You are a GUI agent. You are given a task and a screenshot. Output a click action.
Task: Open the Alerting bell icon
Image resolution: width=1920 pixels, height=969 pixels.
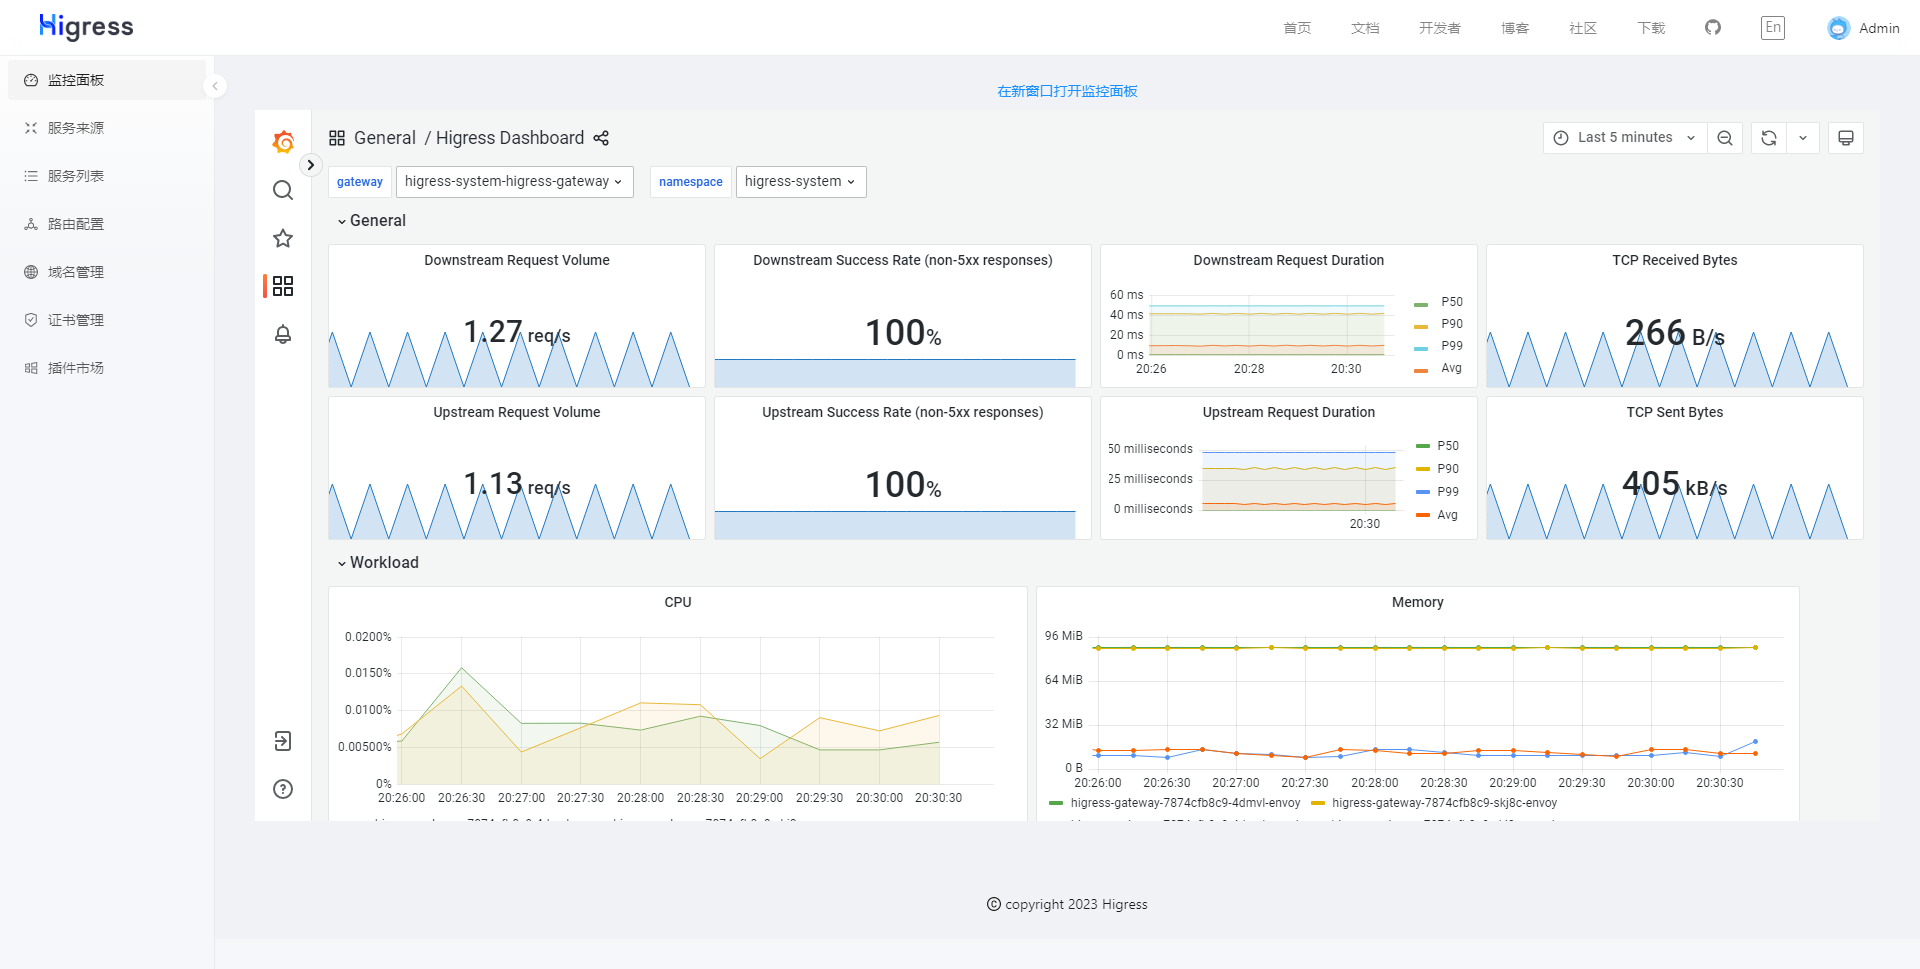[283, 334]
